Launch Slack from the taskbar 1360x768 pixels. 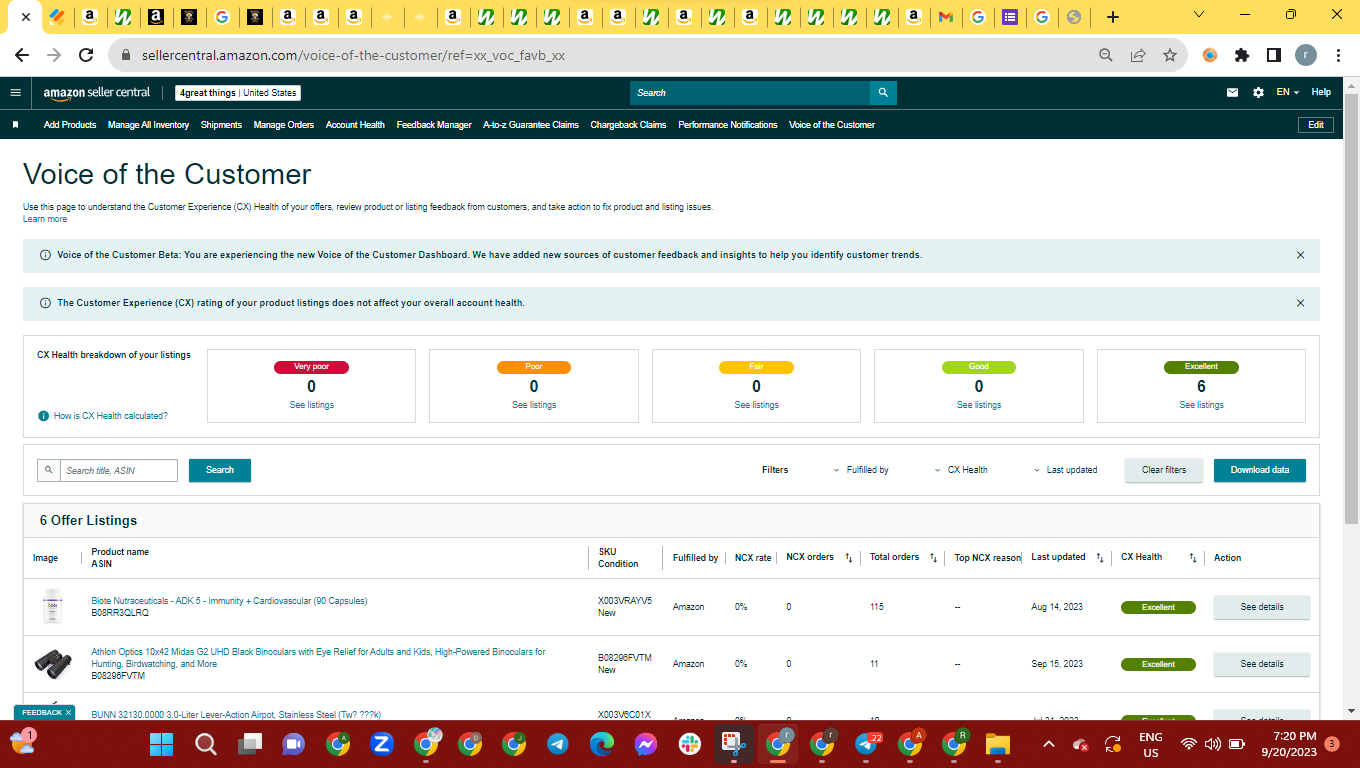coord(689,744)
